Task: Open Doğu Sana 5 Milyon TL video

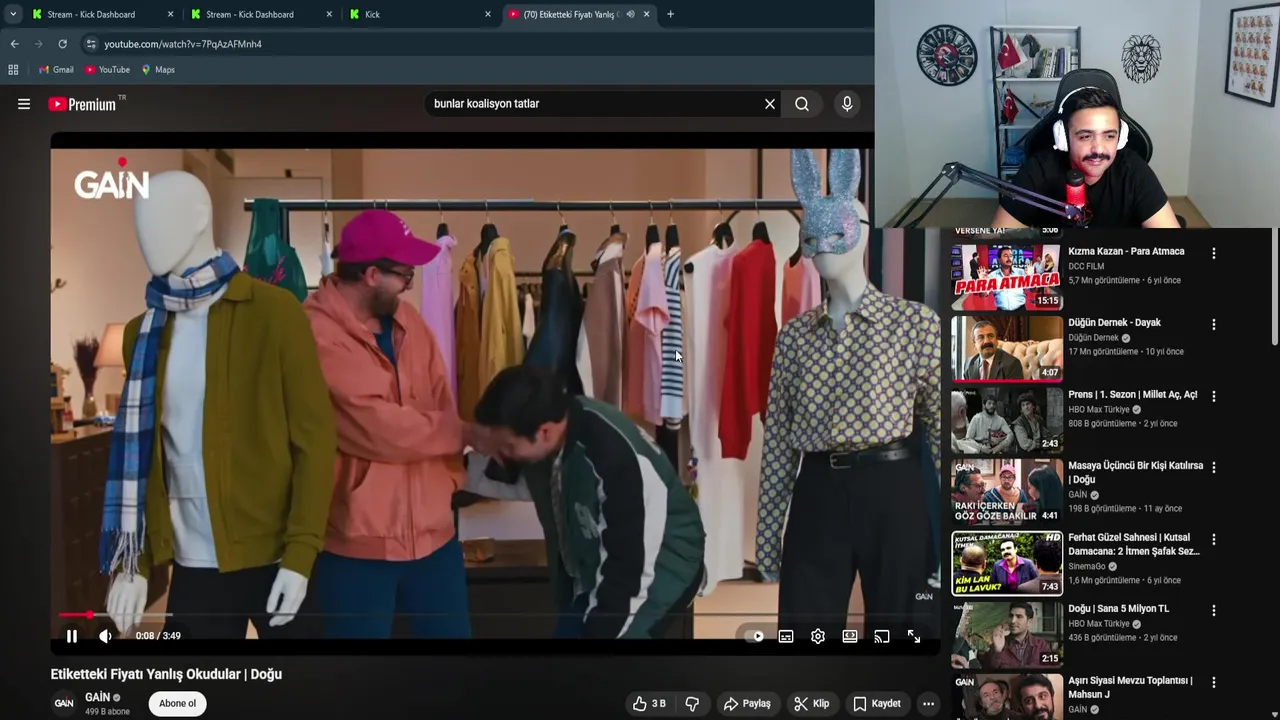Action: point(1118,609)
